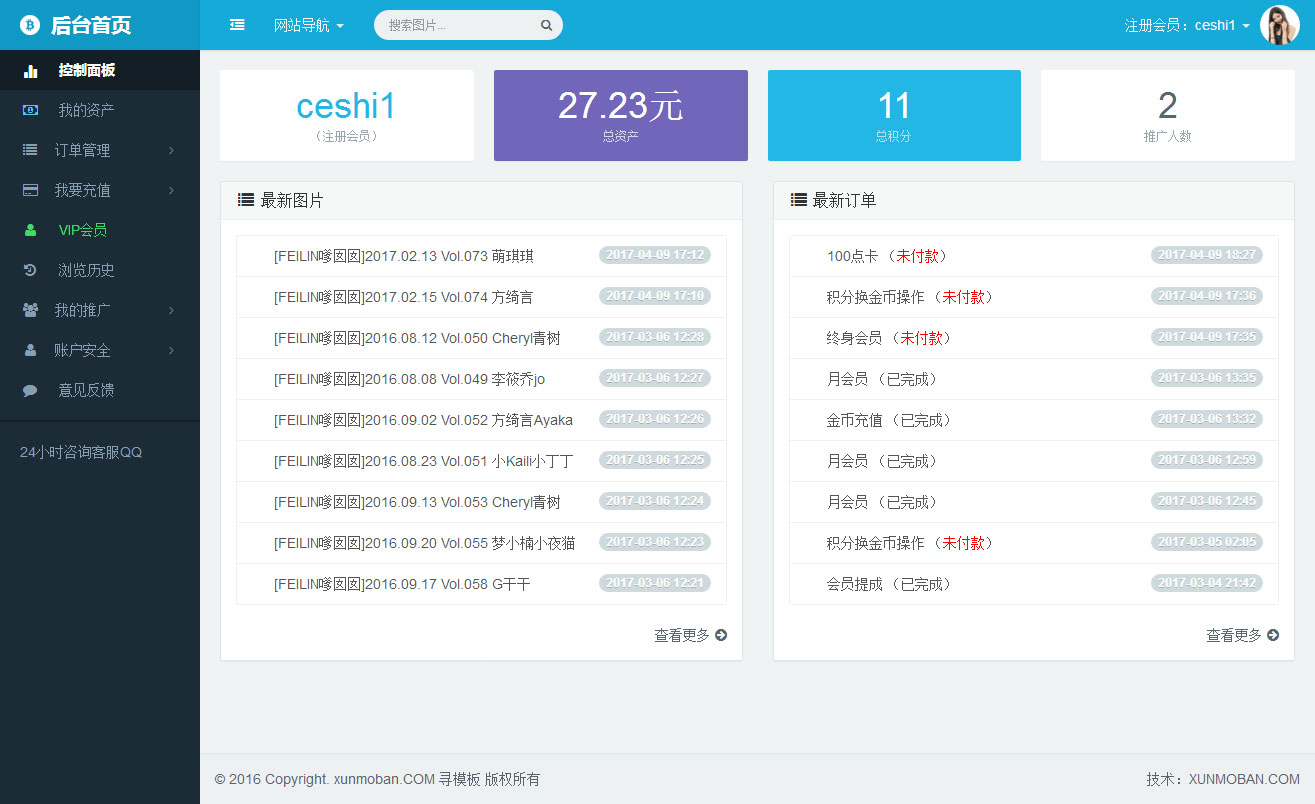Click the Bitcoin logo icon in header
Image resolution: width=1315 pixels, height=804 pixels.
pos(30,25)
